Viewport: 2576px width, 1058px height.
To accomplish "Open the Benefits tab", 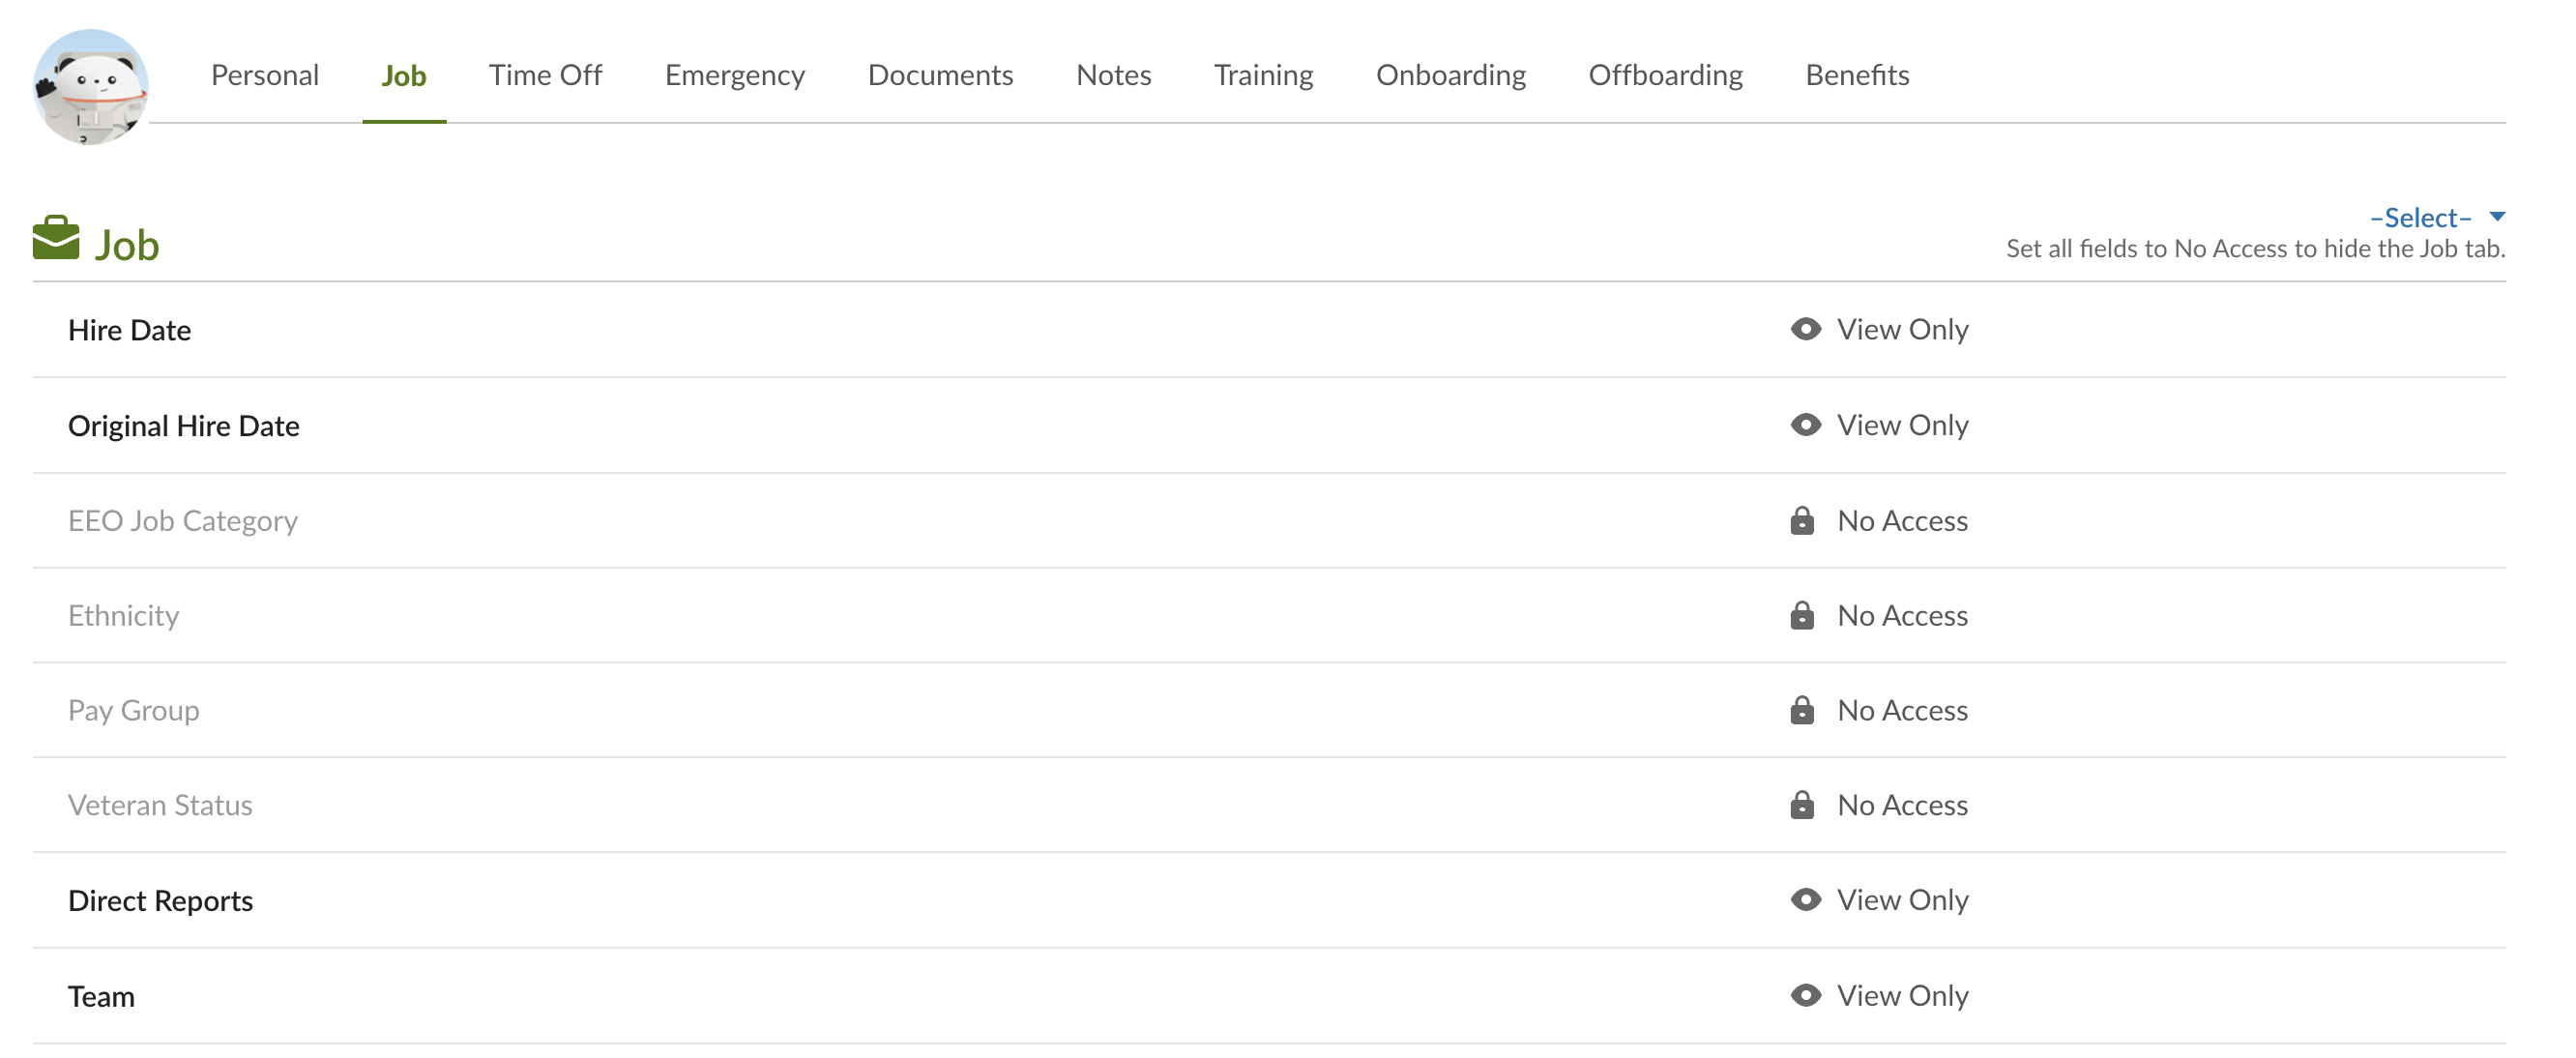I will [x=1857, y=75].
